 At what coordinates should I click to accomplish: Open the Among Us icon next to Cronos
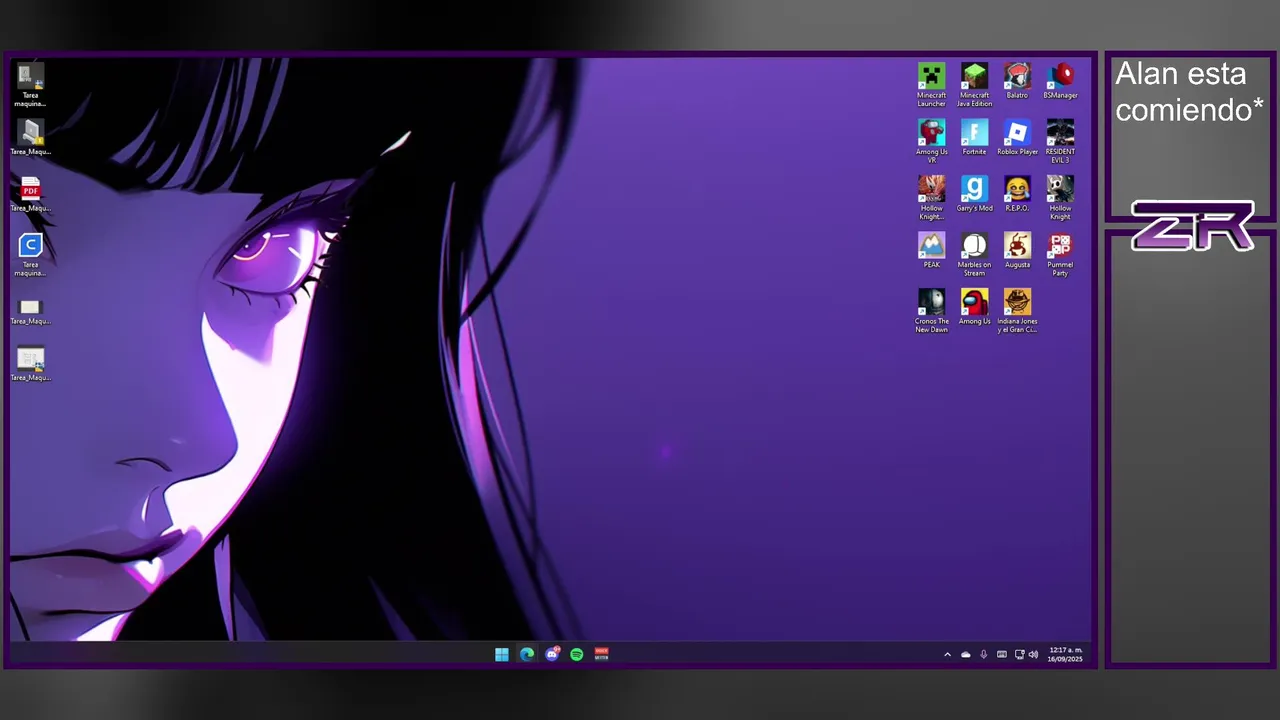coord(974,307)
